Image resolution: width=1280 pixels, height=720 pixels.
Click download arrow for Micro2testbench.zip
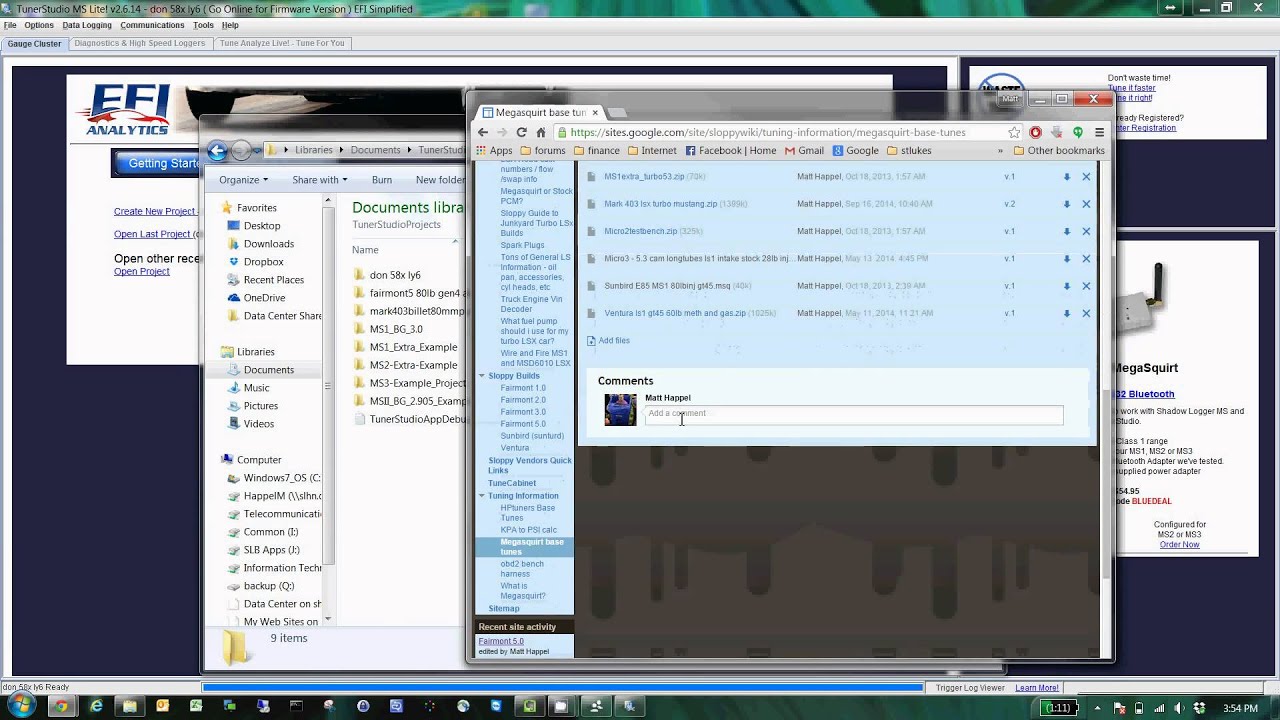[1066, 231]
